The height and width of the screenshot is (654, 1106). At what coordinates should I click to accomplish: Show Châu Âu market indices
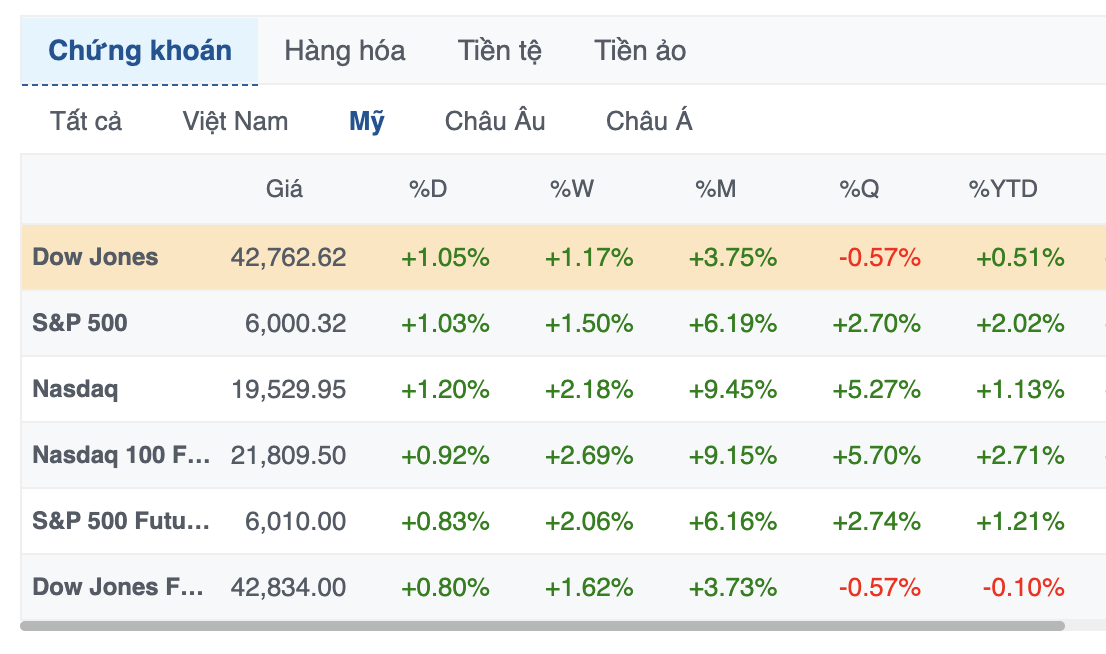click(x=494, y=121)
